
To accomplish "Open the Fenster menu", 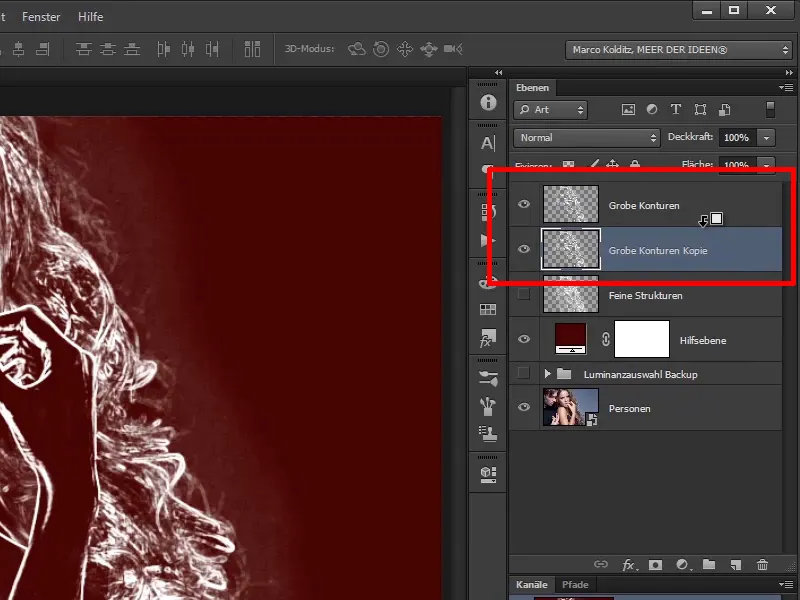I will pos(41,17).
